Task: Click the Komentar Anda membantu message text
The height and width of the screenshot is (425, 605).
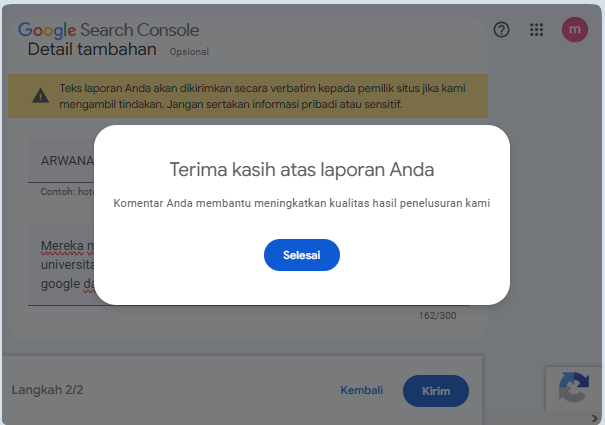Action: pos(302,203)
